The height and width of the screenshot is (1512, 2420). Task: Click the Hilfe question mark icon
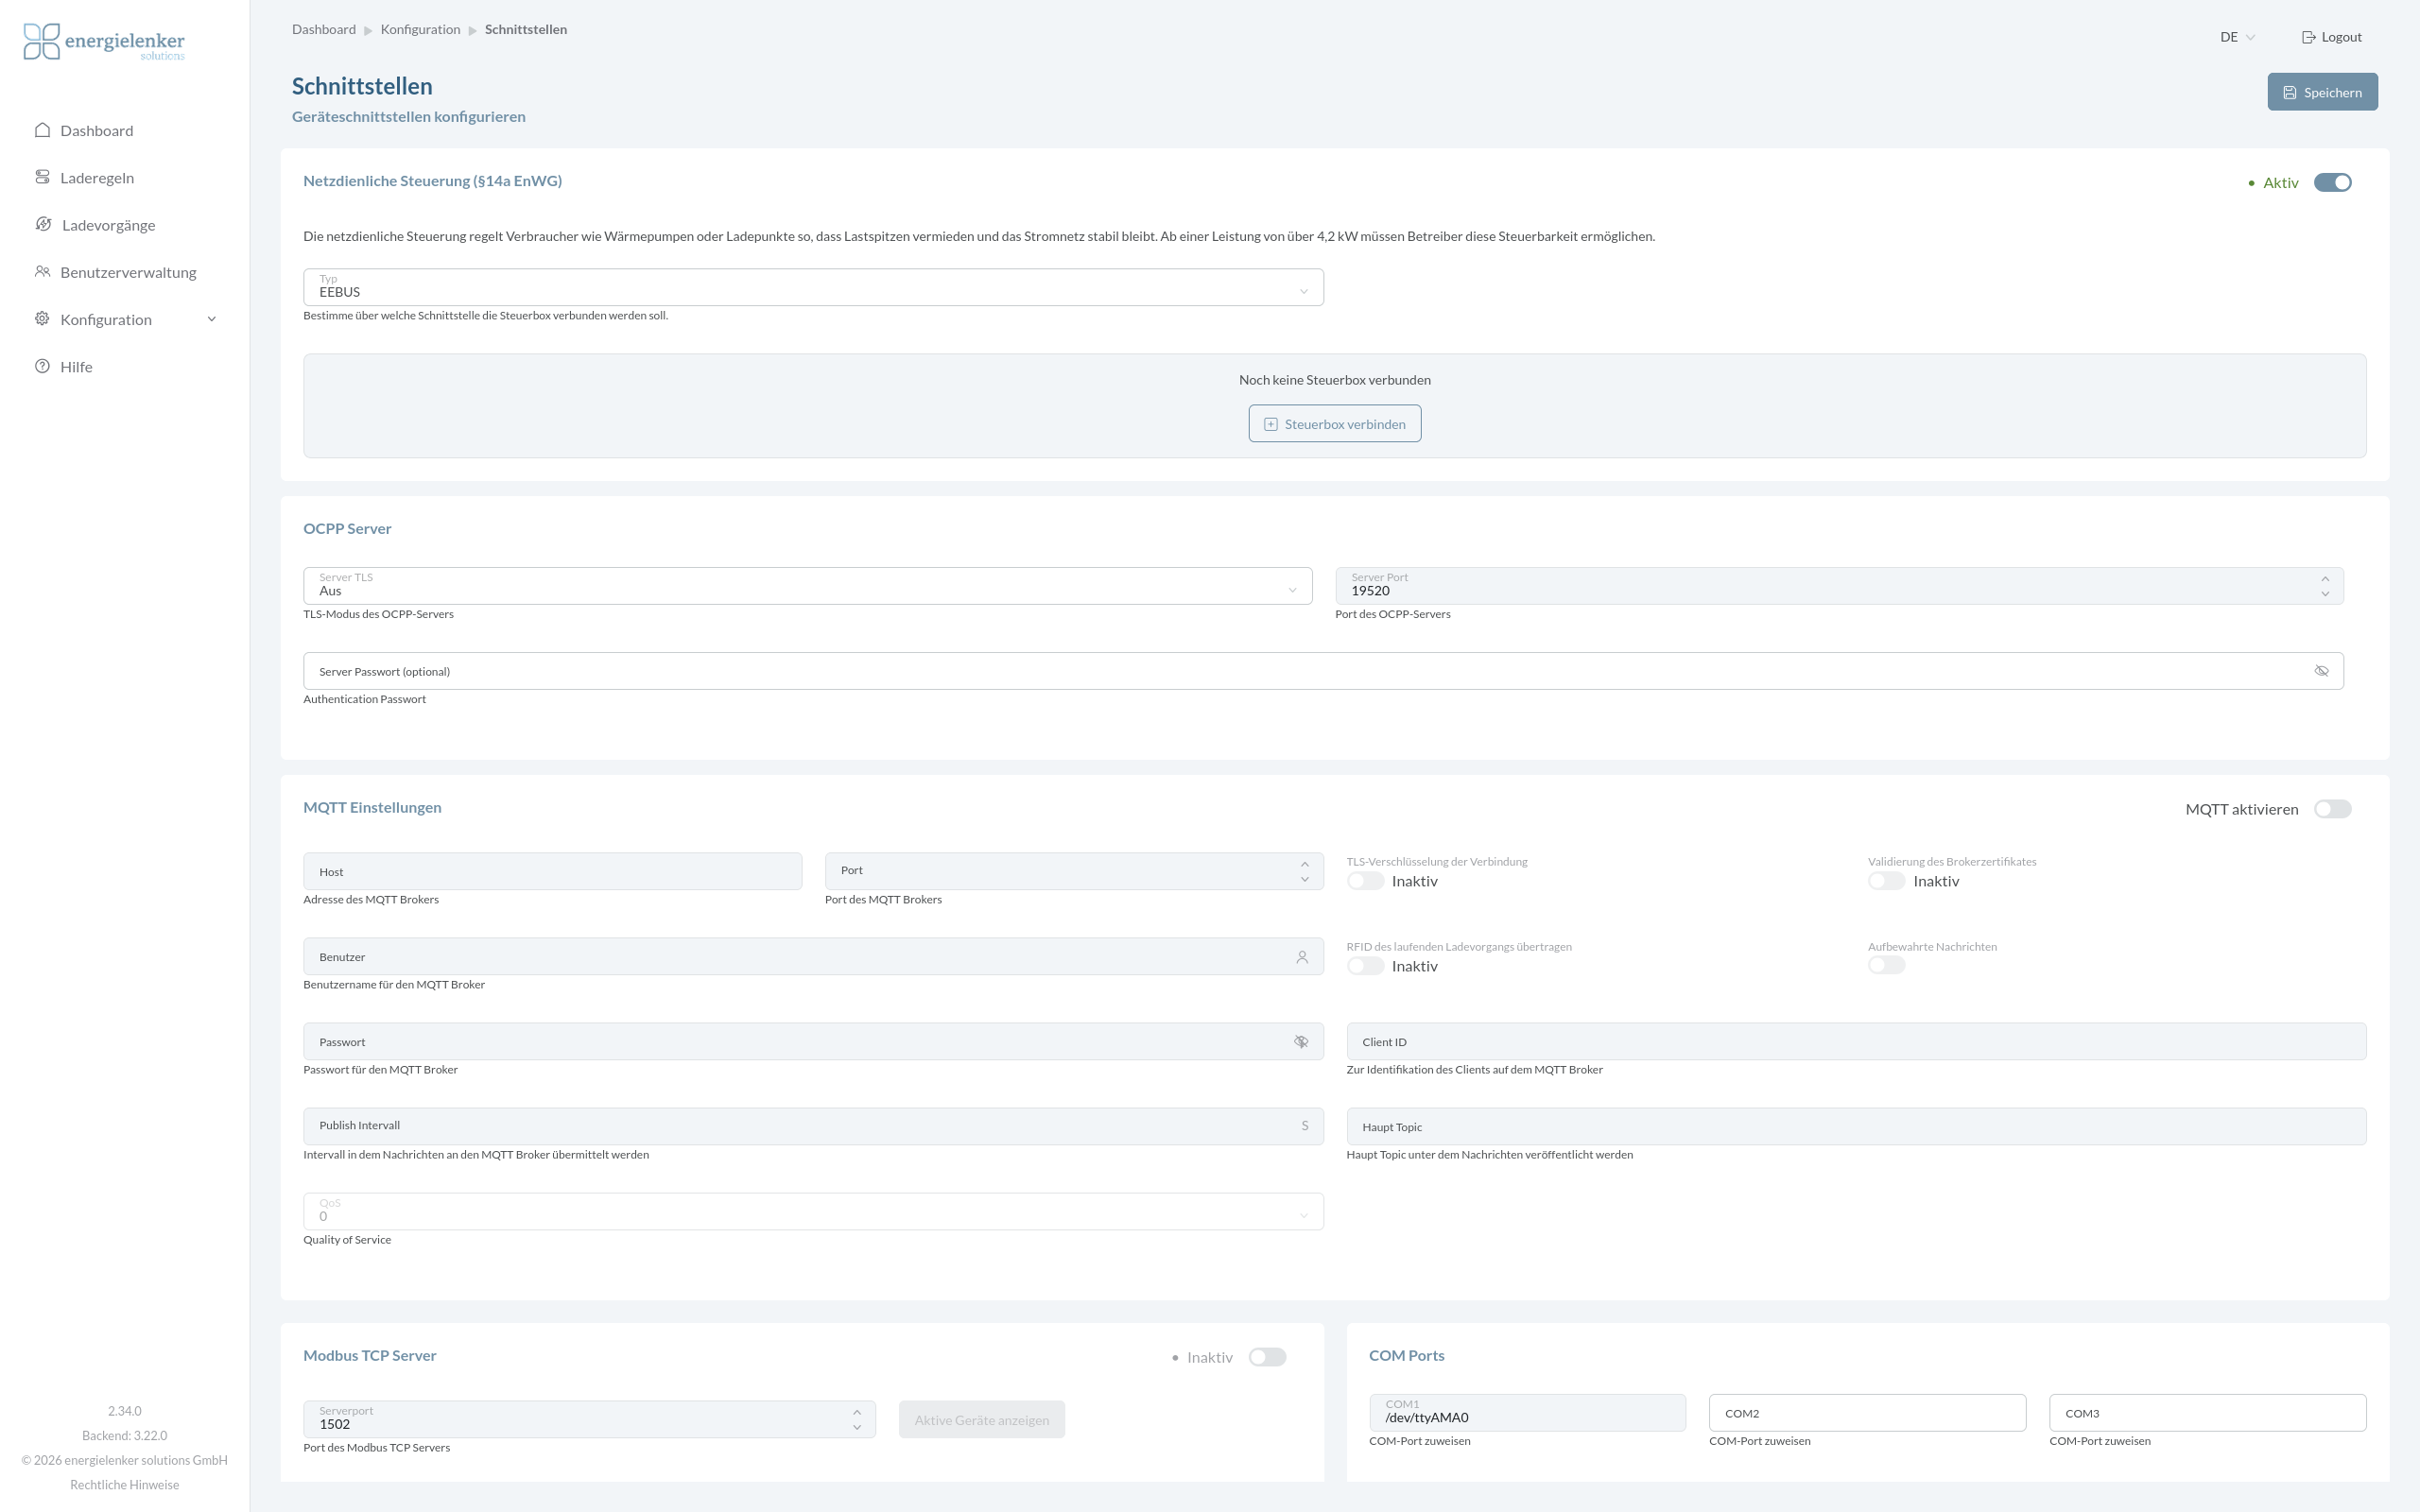tap(42, 366)
